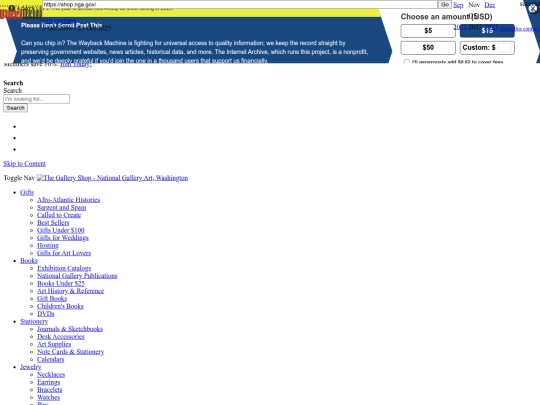
Task: Jump to the Sep capture link
Action: 458,5
